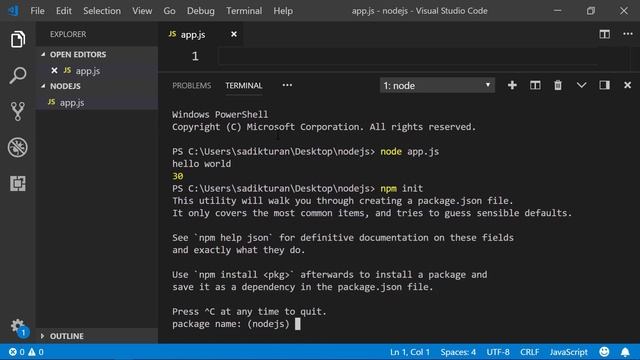Open the warnings count in status bar

(36, 352)
